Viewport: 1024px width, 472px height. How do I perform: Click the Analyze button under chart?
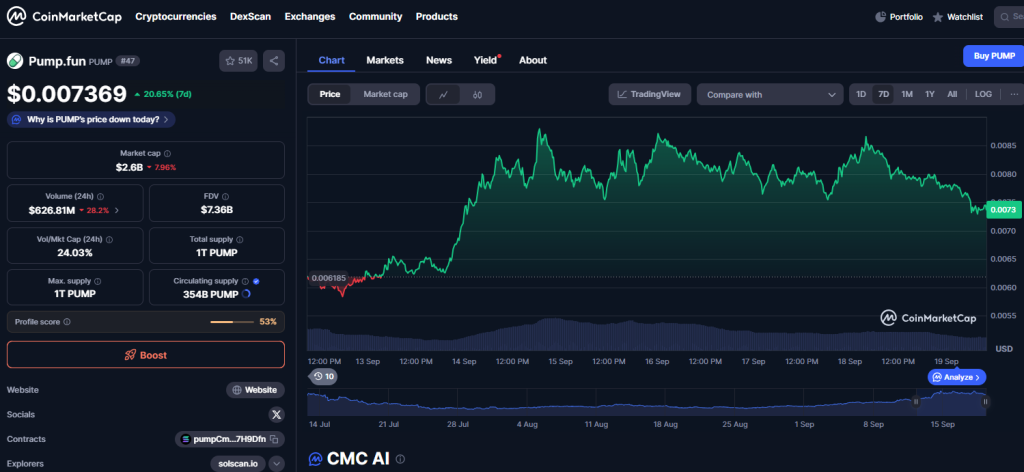(x=957, y=377)
